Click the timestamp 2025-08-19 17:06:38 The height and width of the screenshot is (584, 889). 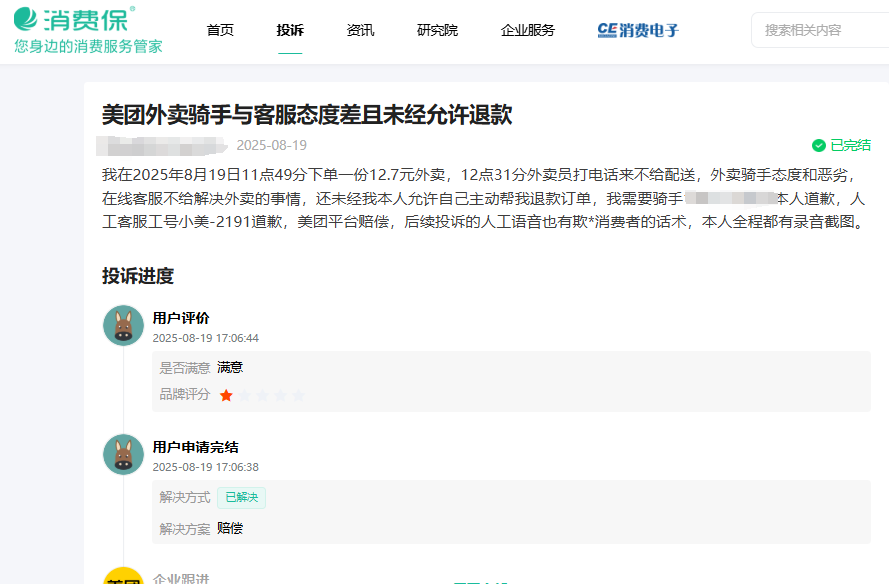point(206,467)
